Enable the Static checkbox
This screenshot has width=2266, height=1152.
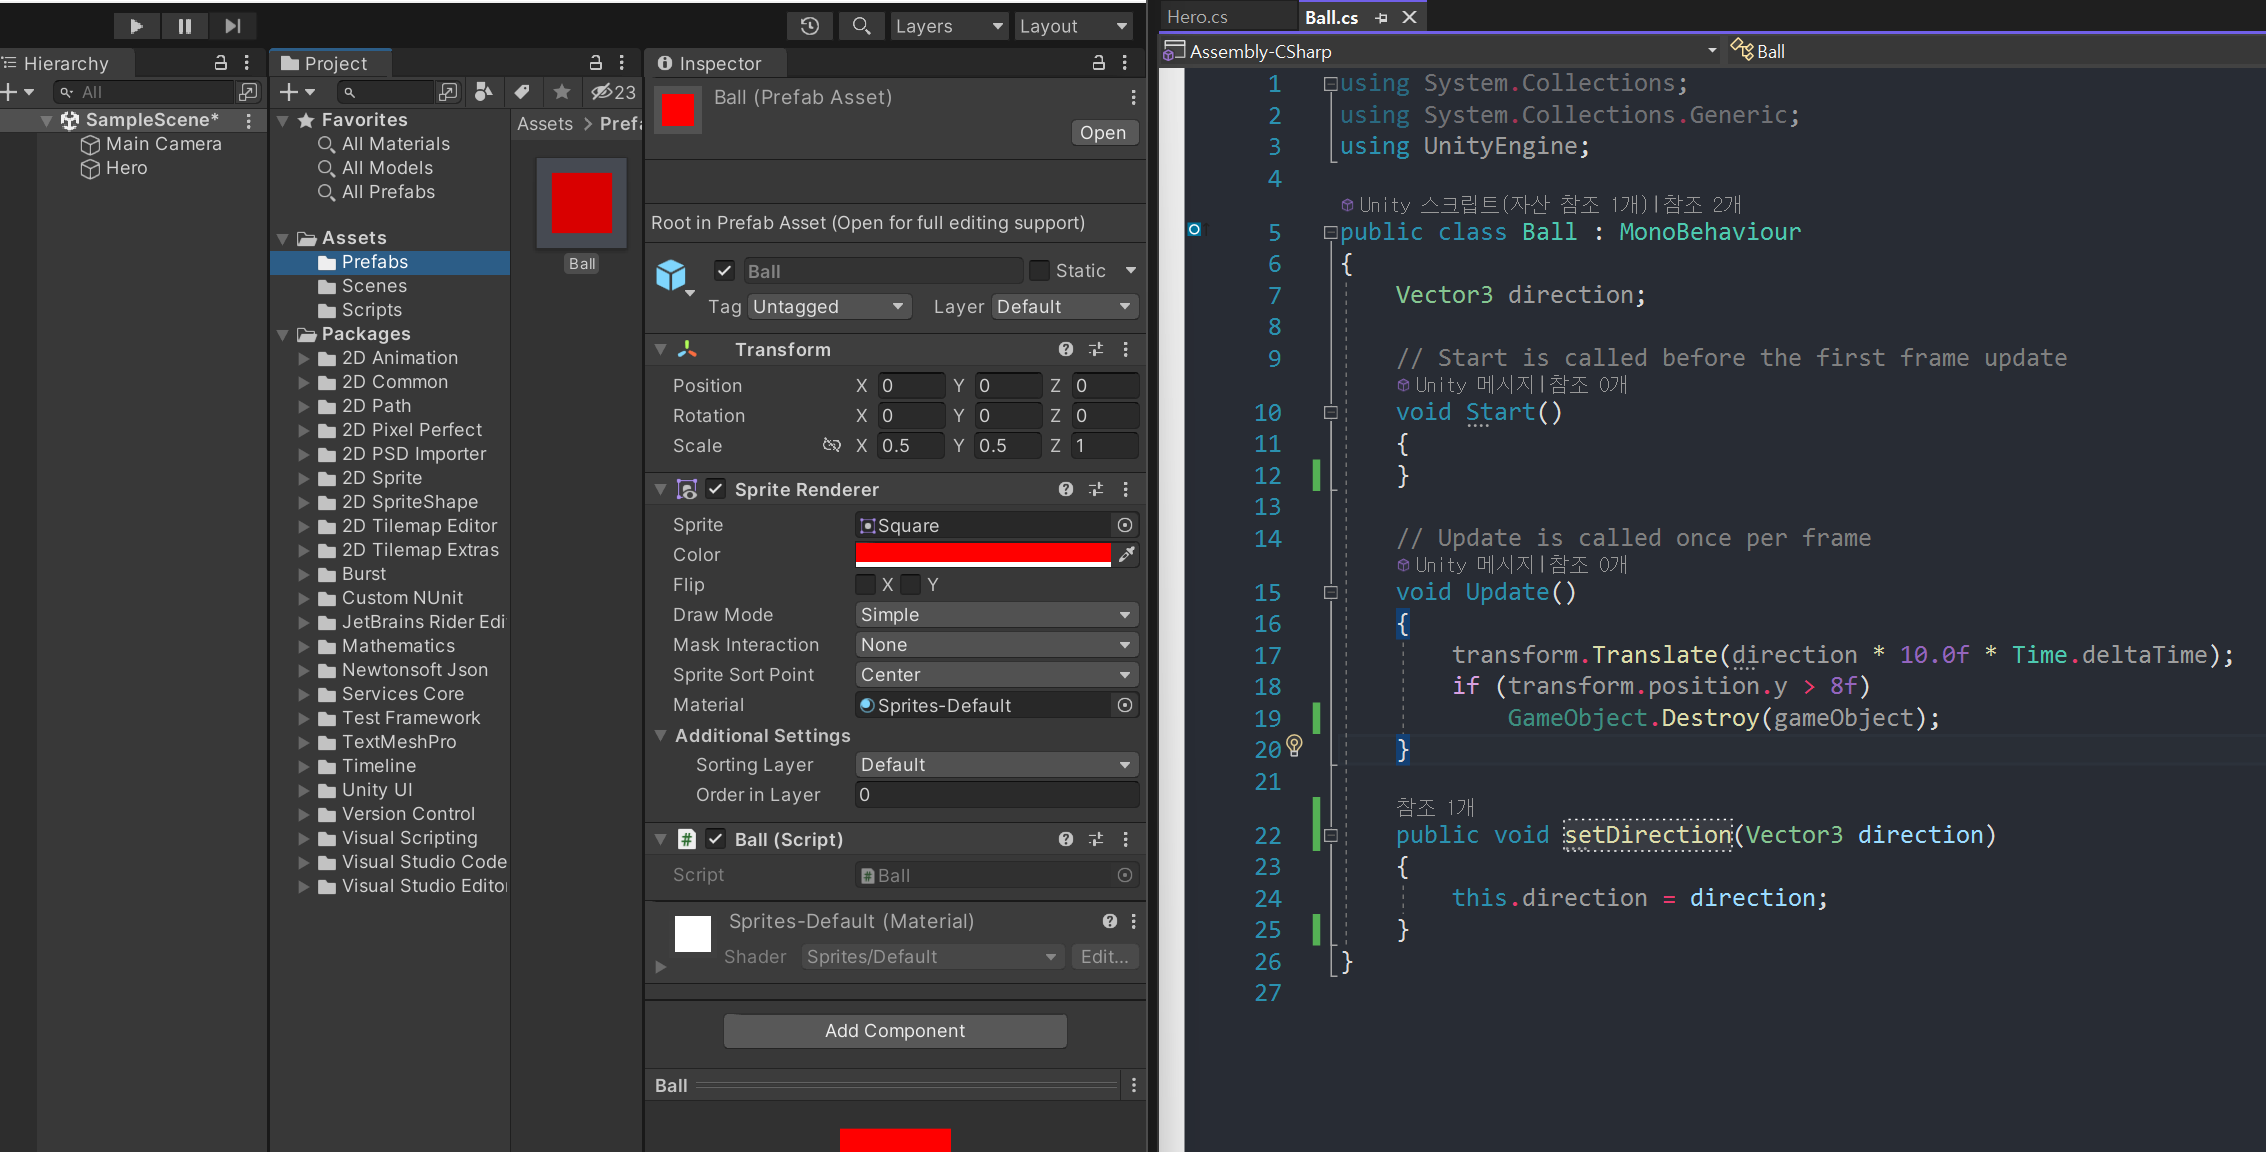pyautogui.click(x=1040, y=270)
